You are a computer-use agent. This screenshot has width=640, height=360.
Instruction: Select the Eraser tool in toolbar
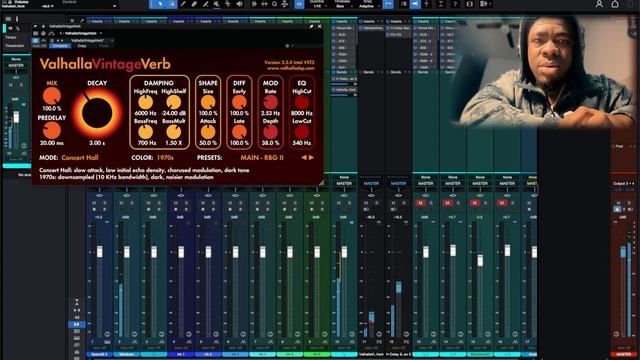tap(194, 4)
